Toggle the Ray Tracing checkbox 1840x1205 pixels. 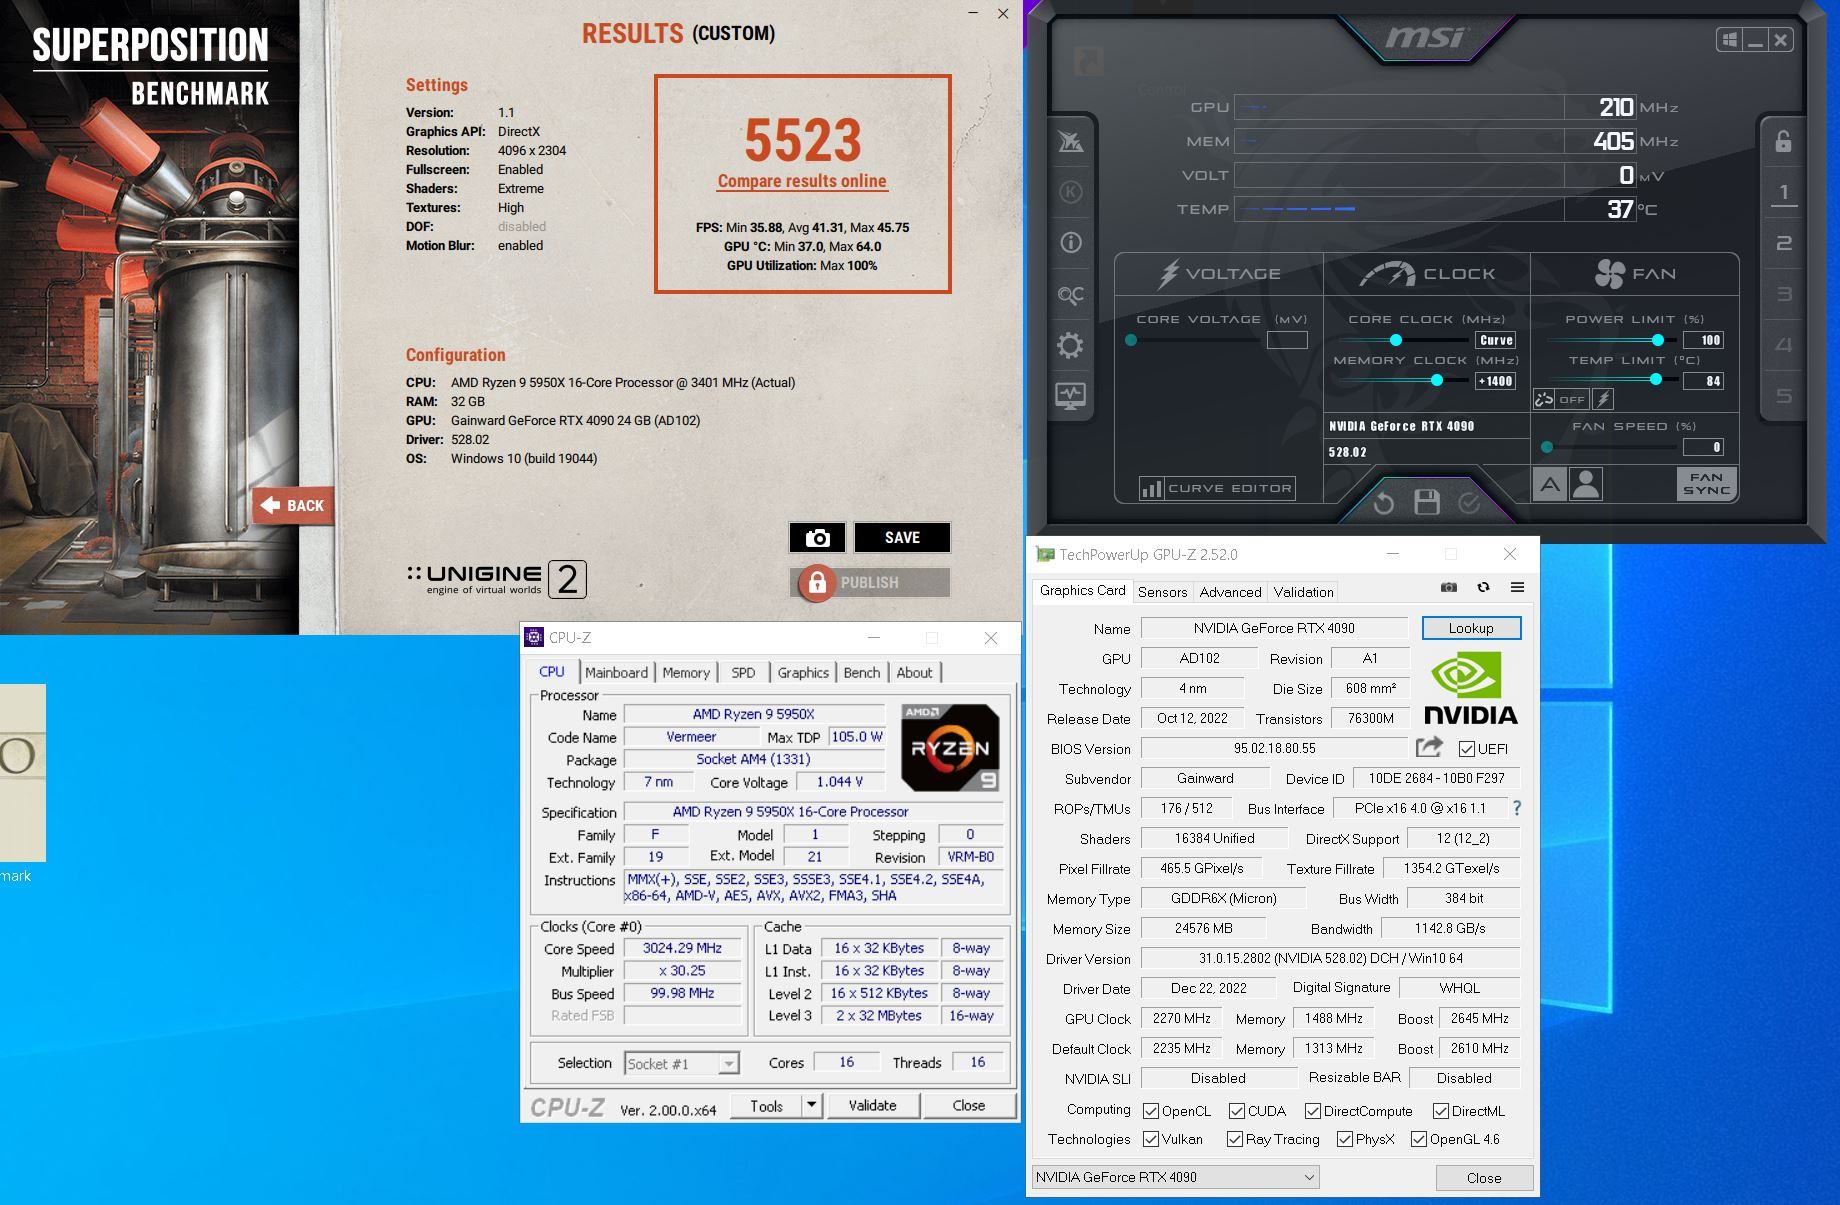(x=1235, y=1139)
